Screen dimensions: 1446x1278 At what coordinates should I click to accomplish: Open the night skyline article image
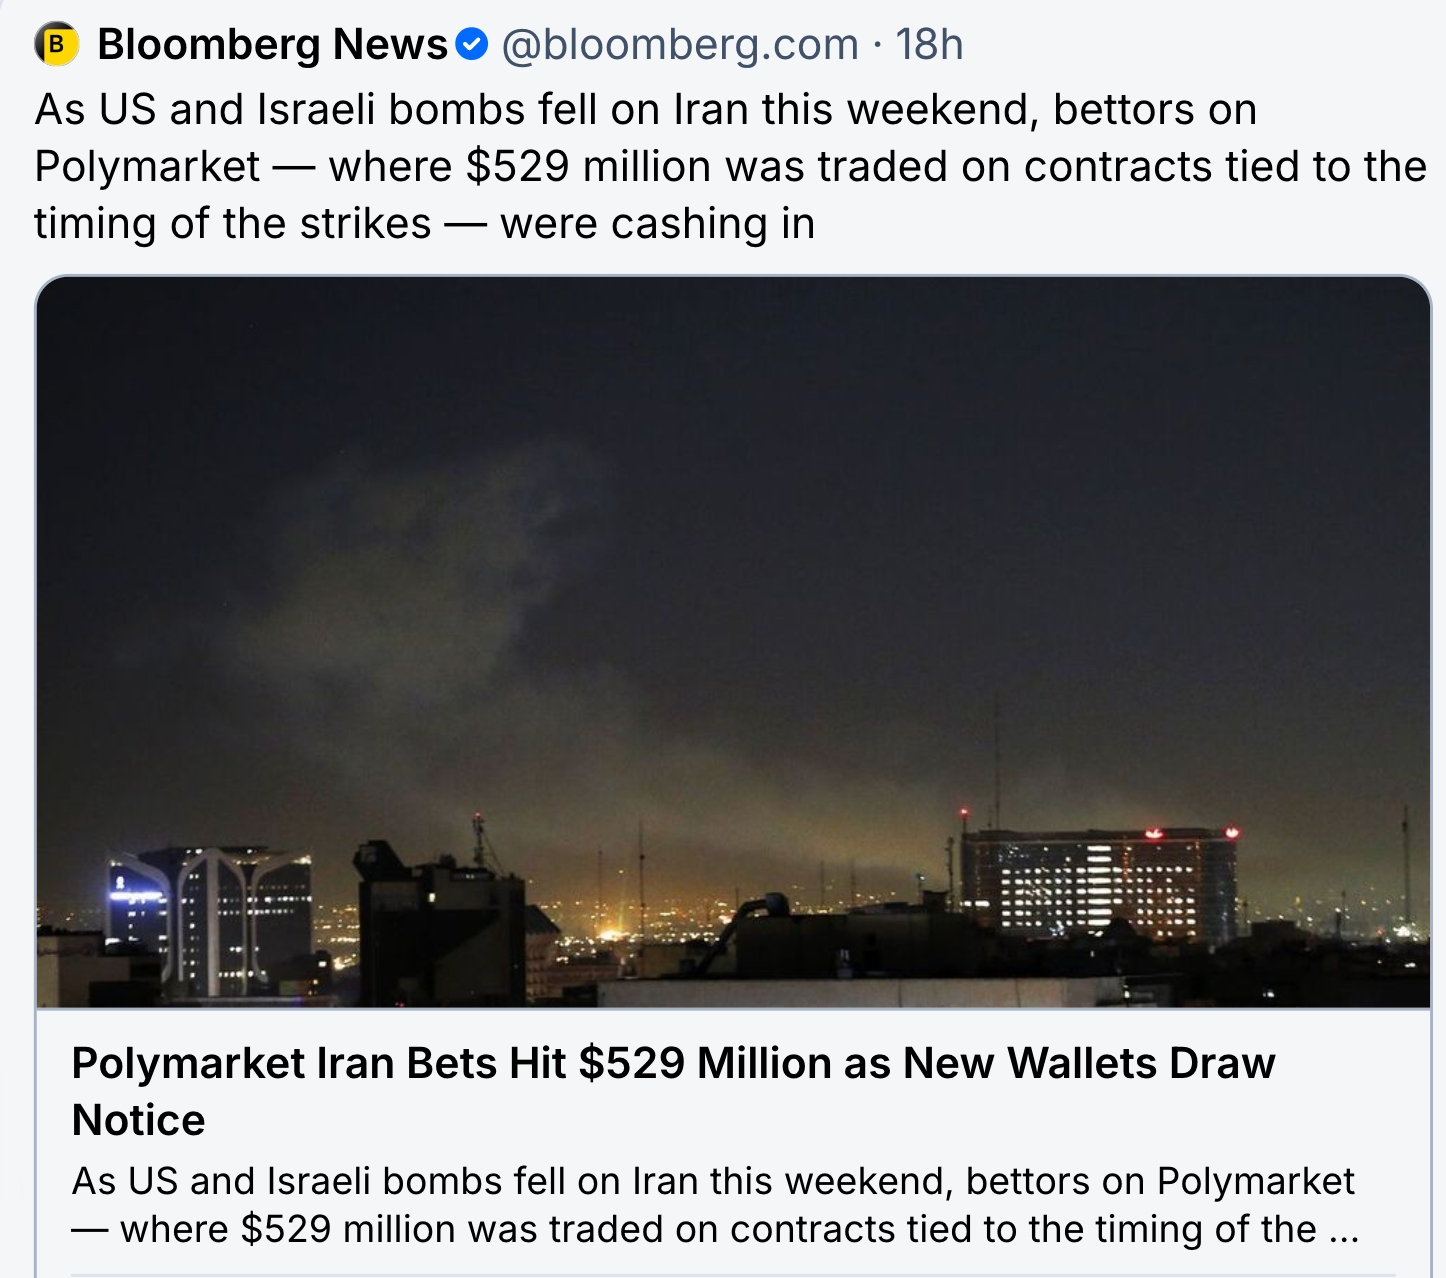(x=732, y=500)
